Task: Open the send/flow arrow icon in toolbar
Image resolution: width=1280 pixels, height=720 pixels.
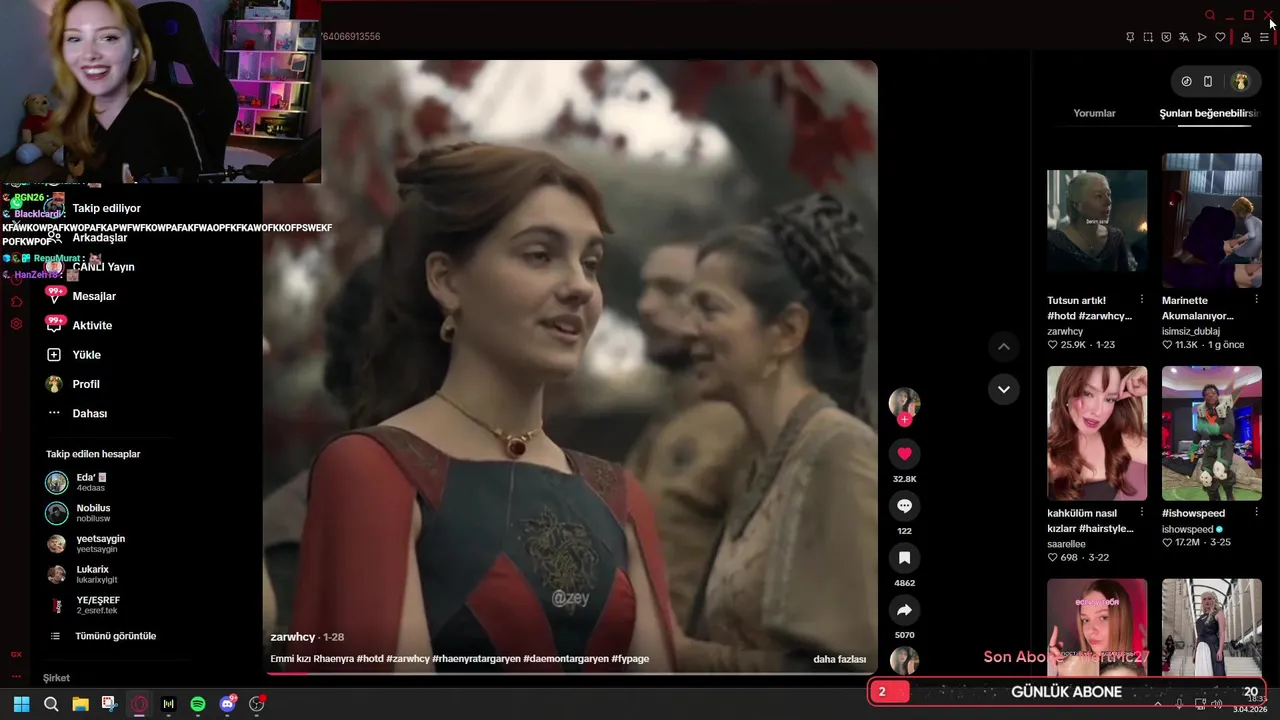Action: click(1202, 37)
